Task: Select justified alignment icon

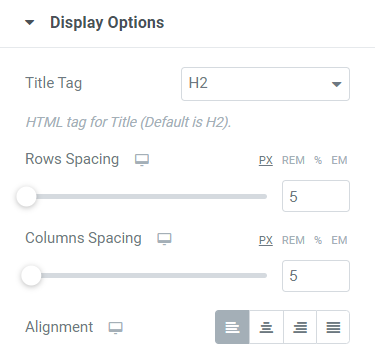Action: [x=333, y=327]
